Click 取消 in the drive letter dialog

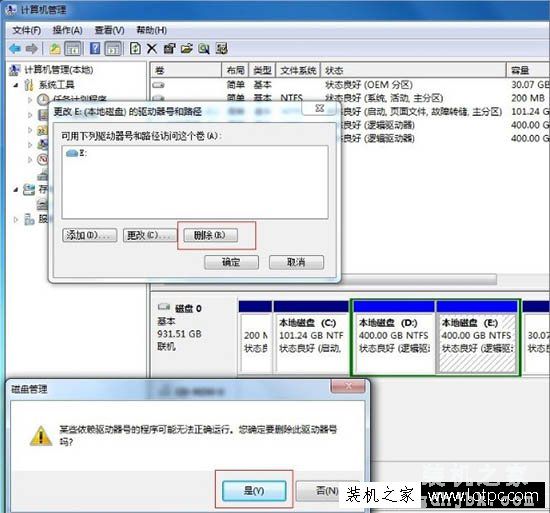296,262
